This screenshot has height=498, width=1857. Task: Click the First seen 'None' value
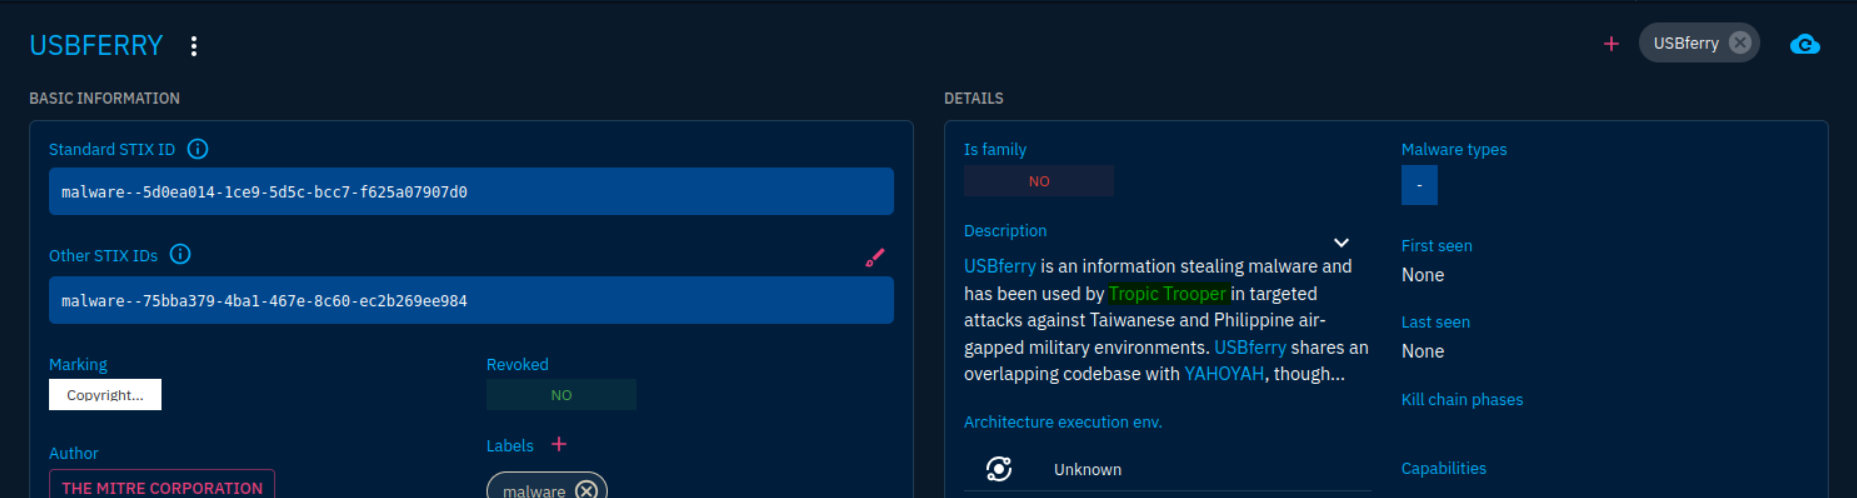(x=1423, y=275)
